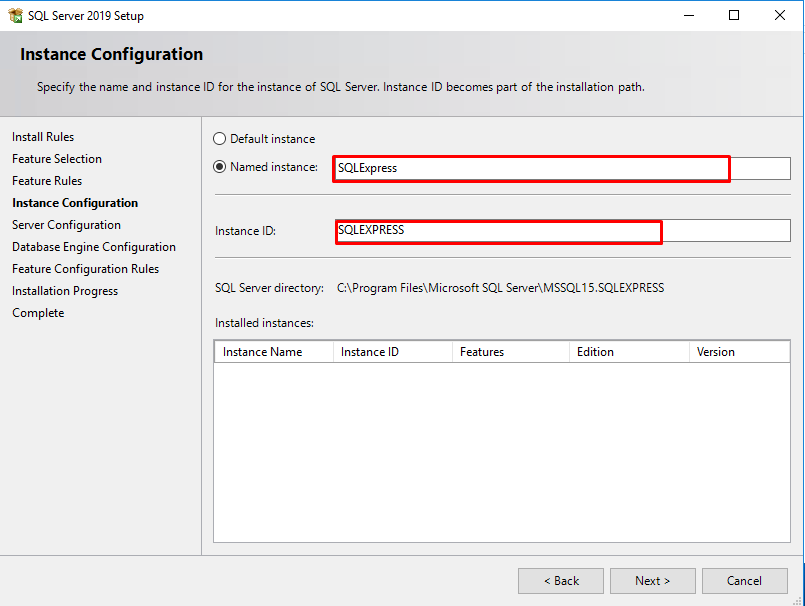Click the Version column header

click(x=739, y=352)
